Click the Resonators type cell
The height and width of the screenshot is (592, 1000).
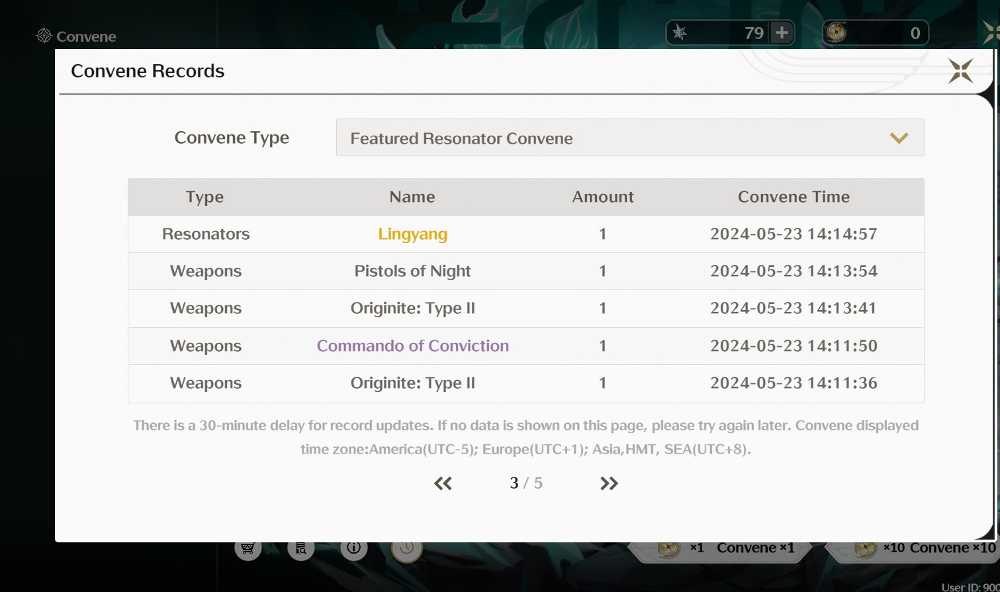[206, 234]
